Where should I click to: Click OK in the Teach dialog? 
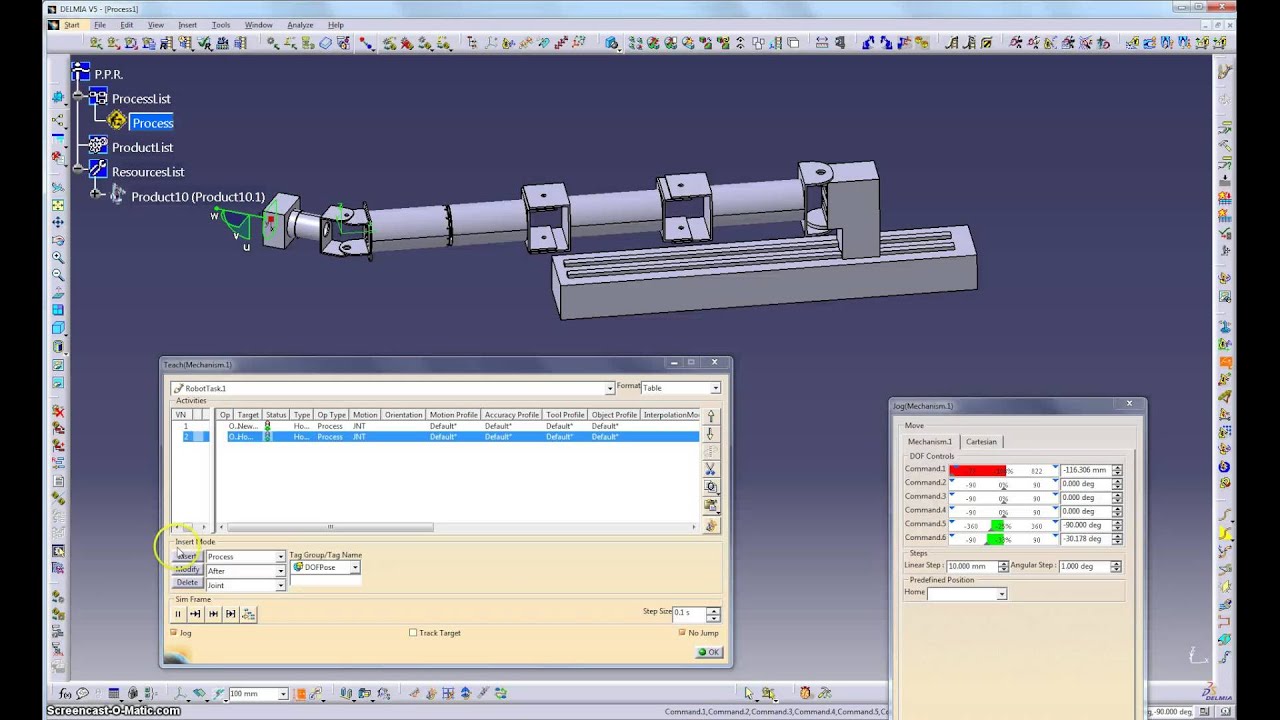click(x=709, y=652)
